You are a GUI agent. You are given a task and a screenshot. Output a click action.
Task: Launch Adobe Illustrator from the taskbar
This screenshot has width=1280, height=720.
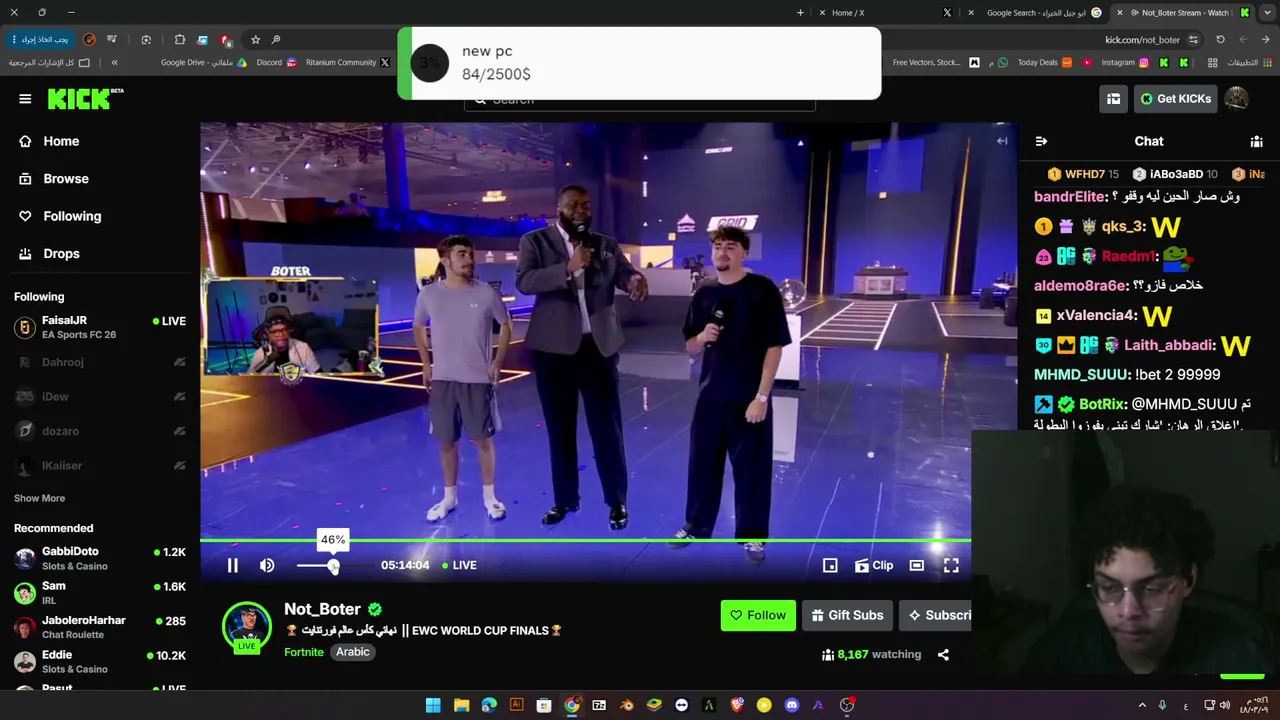point(516,705)
